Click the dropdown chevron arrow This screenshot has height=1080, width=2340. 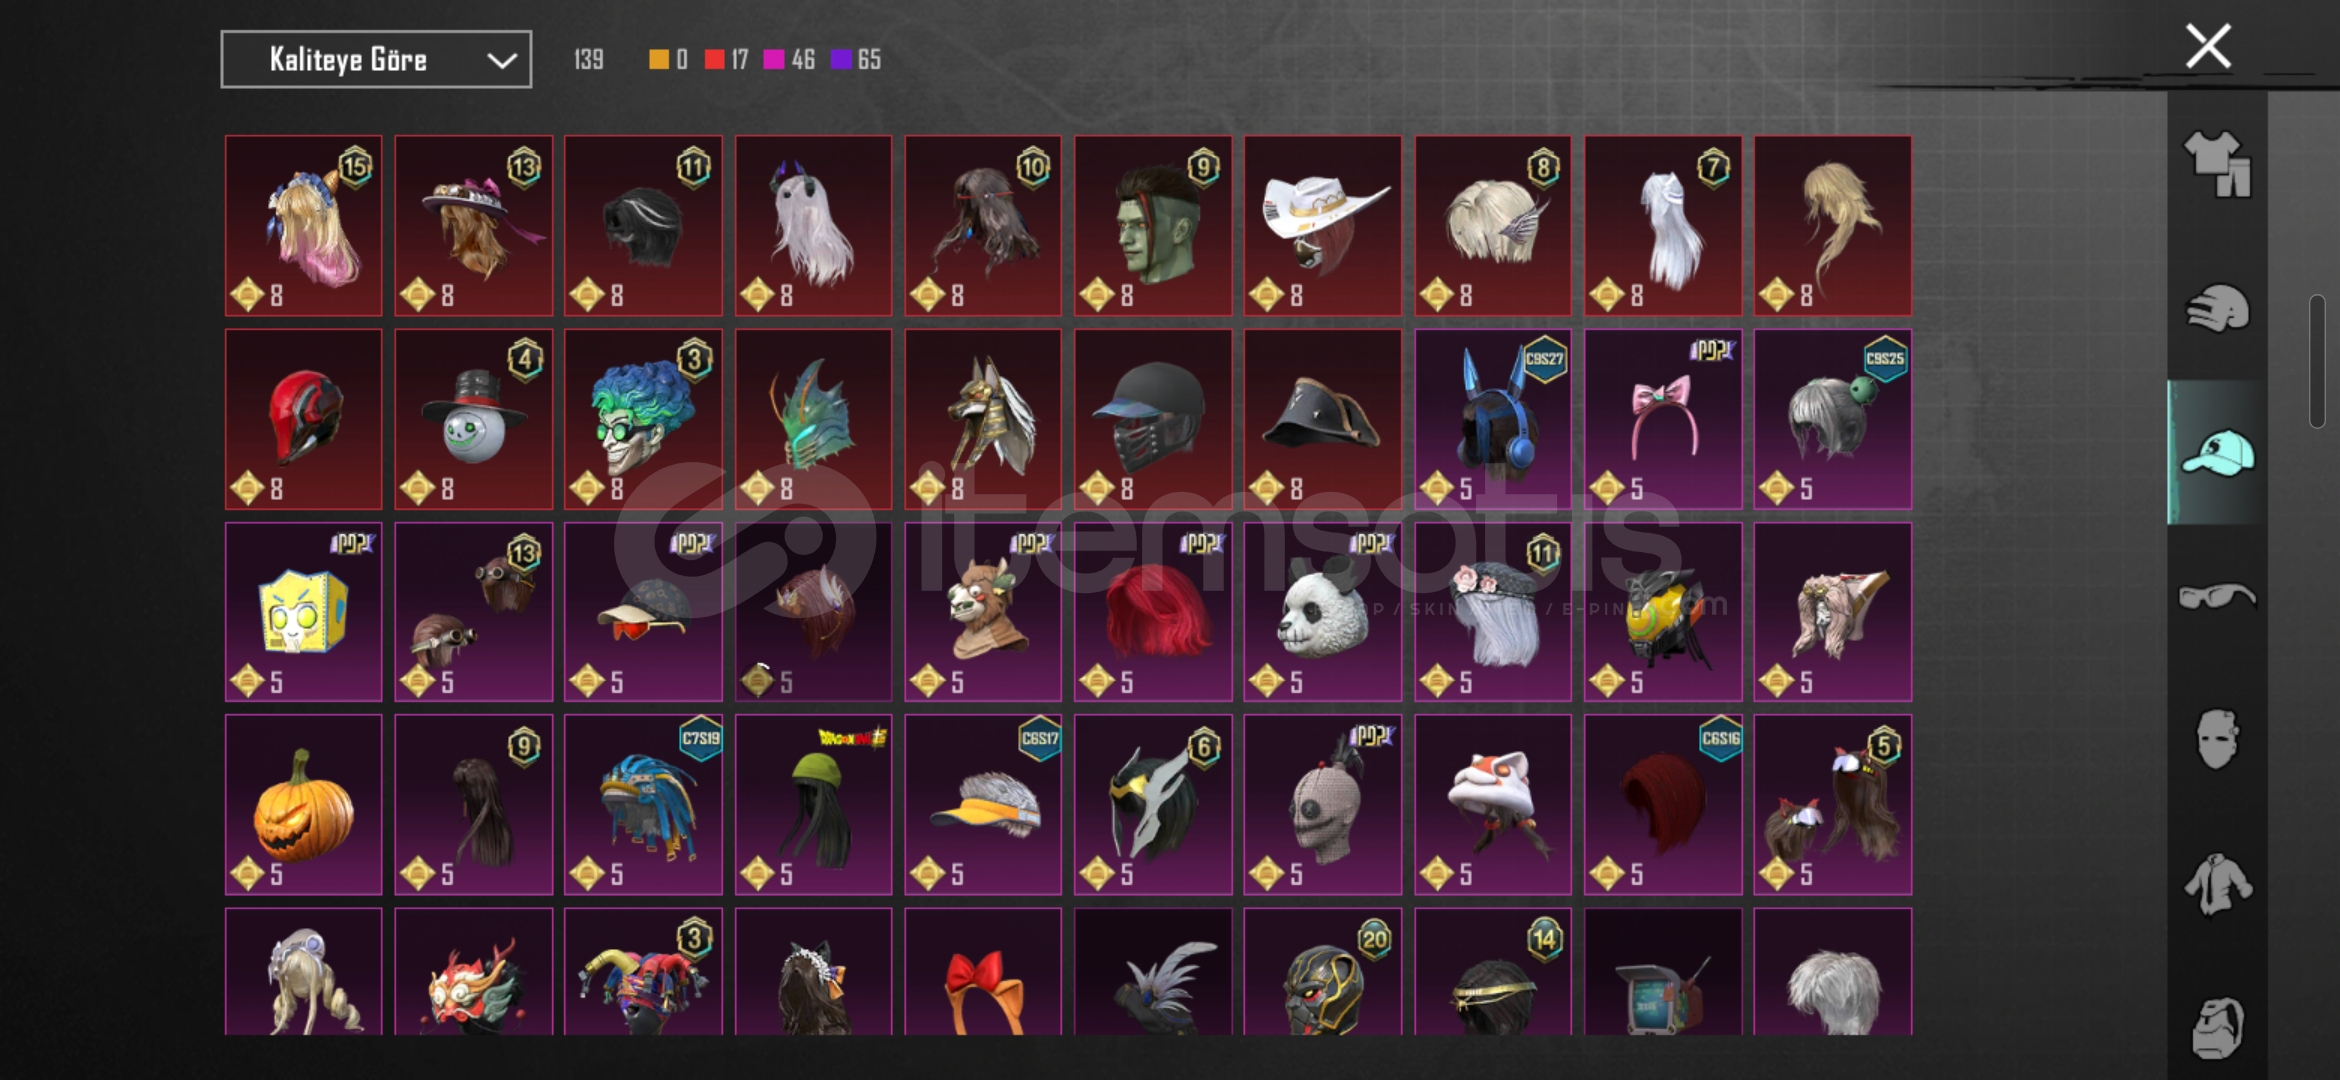(501, 61)
